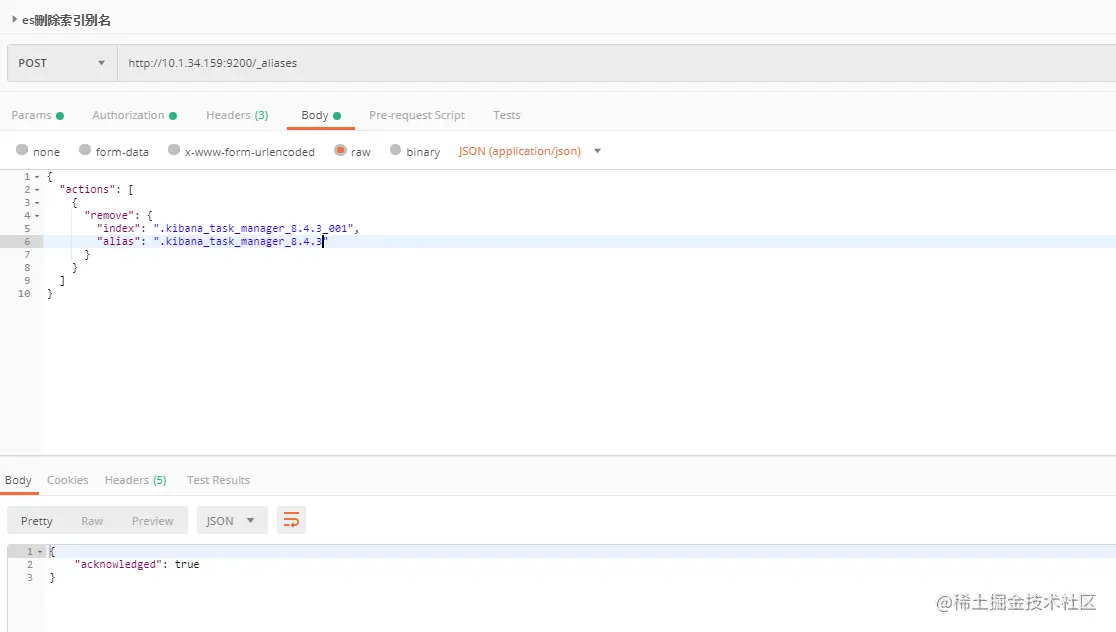1116x632 pixels.
Task: Click the "remove" key in the editor
Action: coord(109,216)
